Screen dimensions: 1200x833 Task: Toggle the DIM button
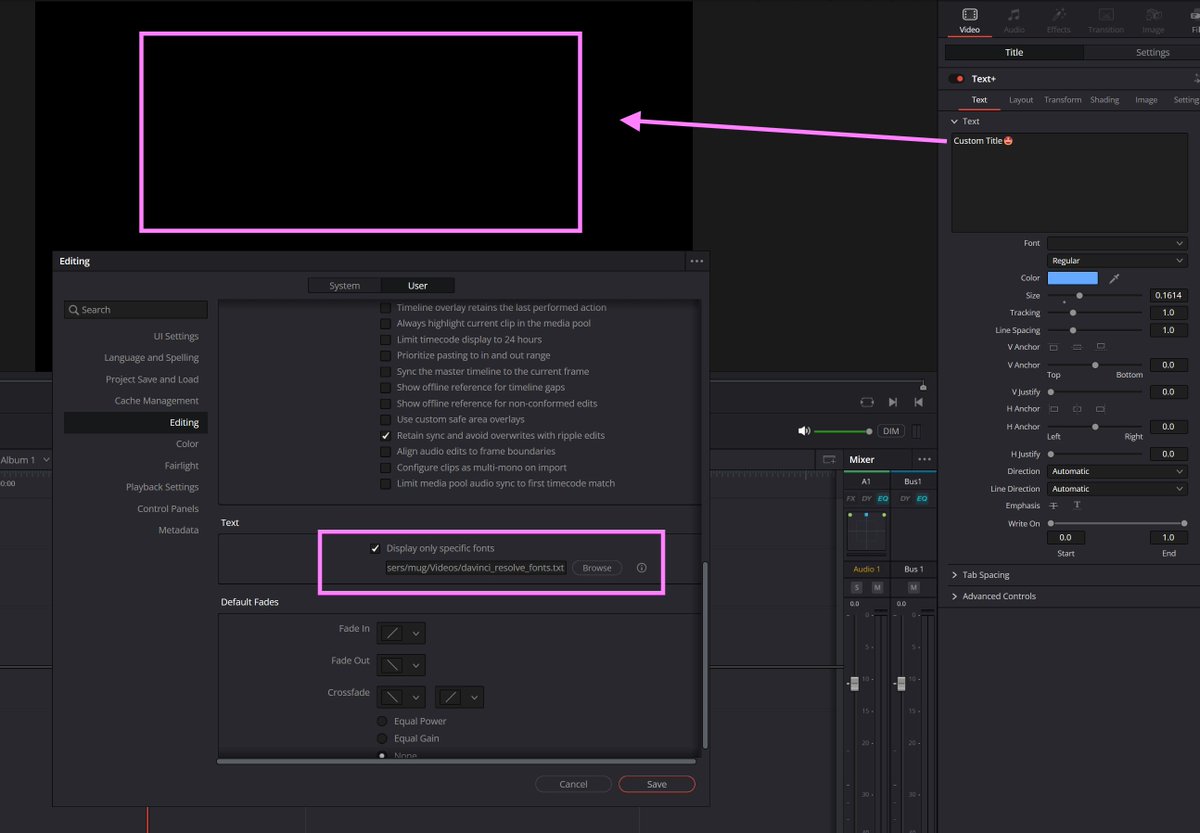[x=890, y=431]
